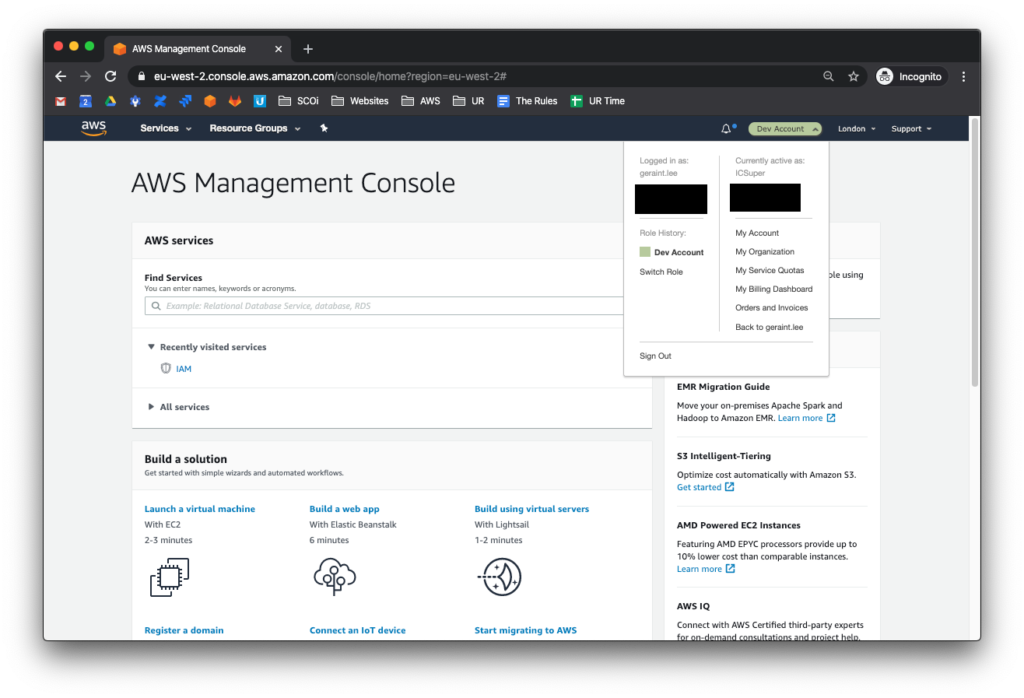
Task: Open the Support dropdown menu
Action: click(x=911, y=129)
